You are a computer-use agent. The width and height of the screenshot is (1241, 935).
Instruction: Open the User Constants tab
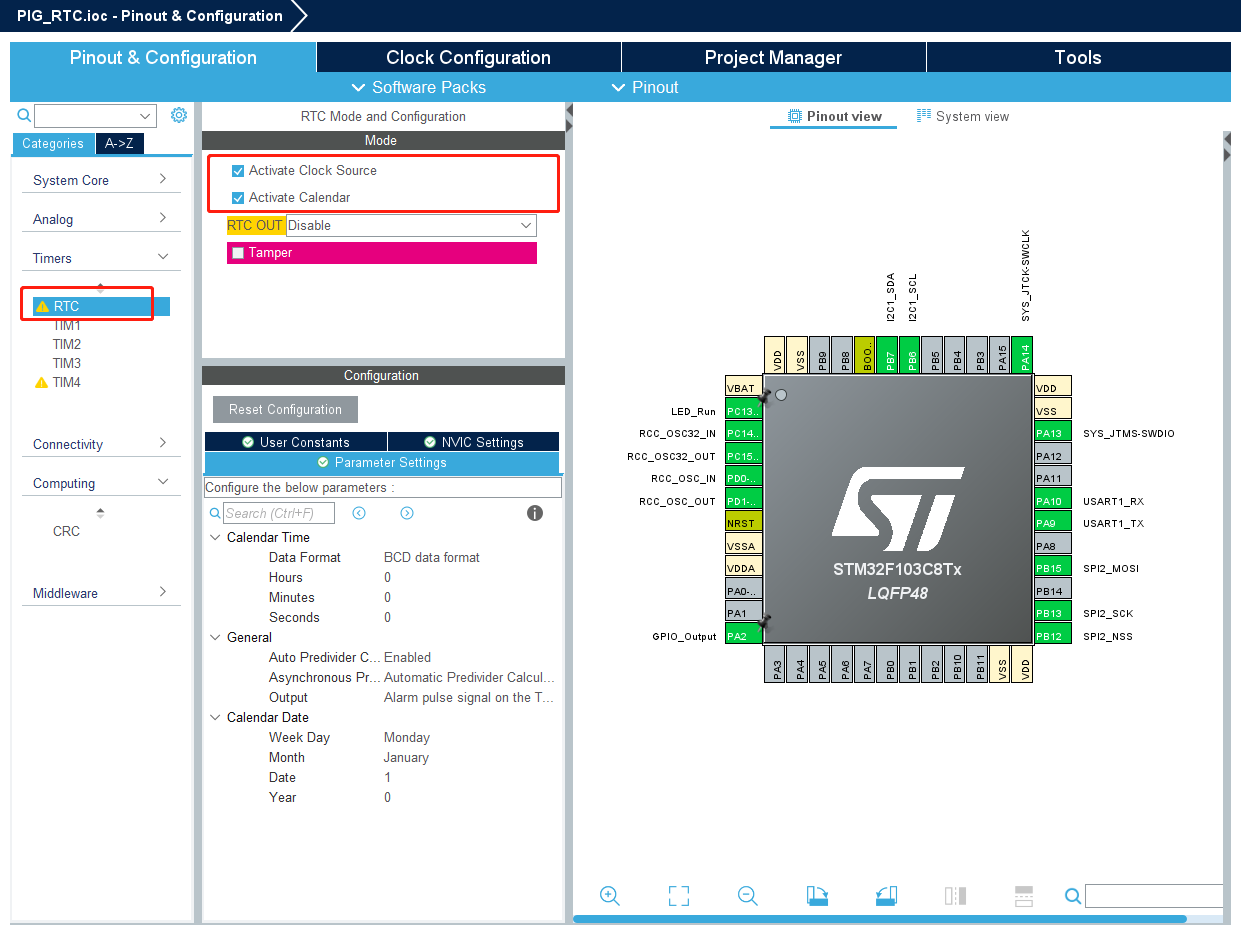[x=296, y=442]
